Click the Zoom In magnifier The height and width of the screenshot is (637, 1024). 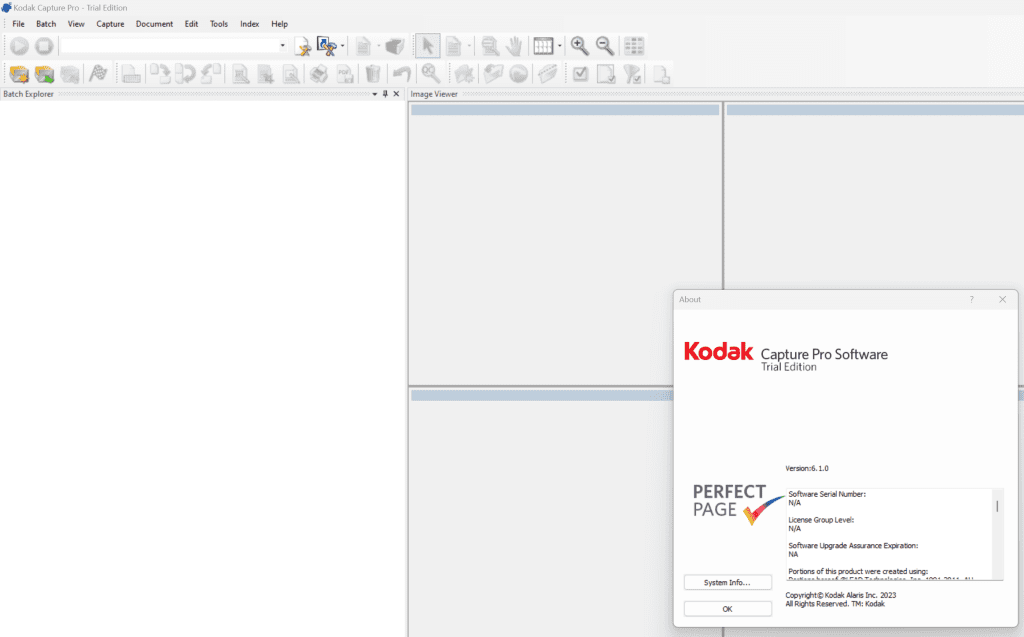(579, 46)
